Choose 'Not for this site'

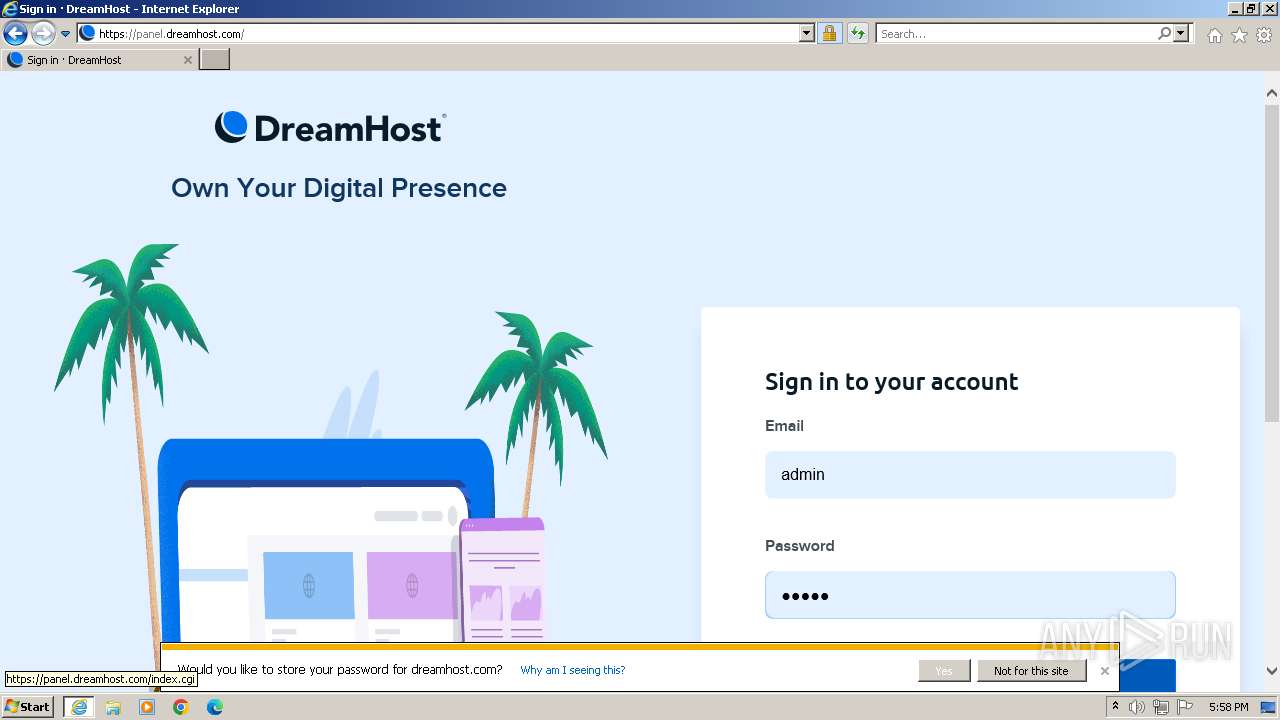pyautogui.click(x=1031, y=671)
